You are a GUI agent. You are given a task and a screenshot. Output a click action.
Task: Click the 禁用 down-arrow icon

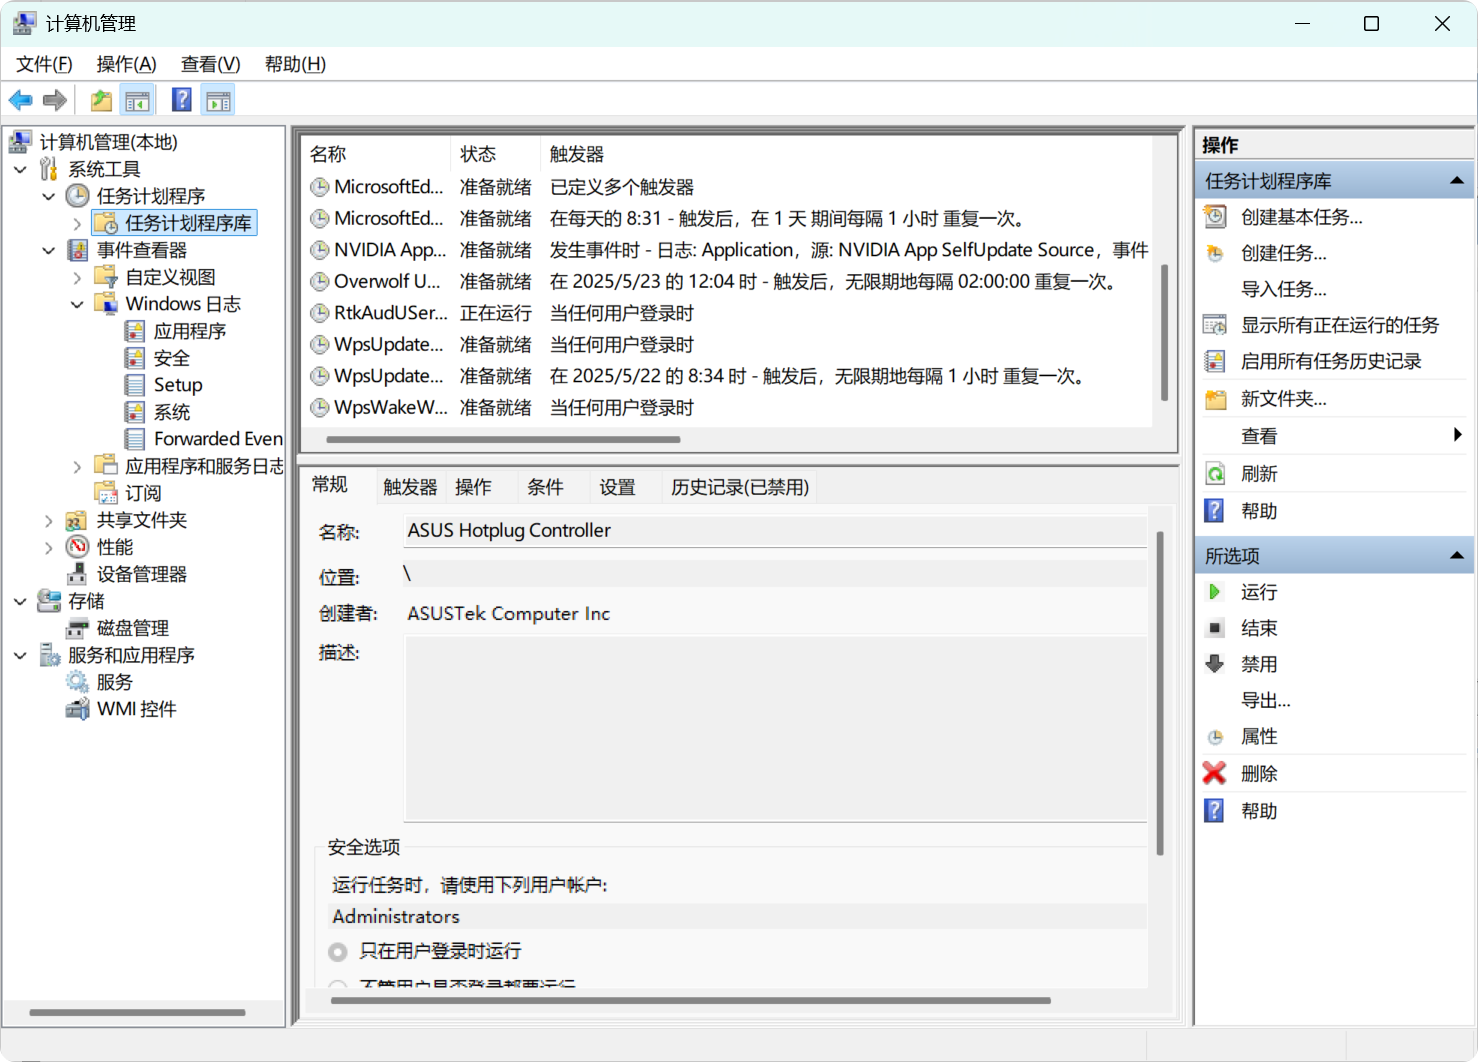(x=1215, y=664)
